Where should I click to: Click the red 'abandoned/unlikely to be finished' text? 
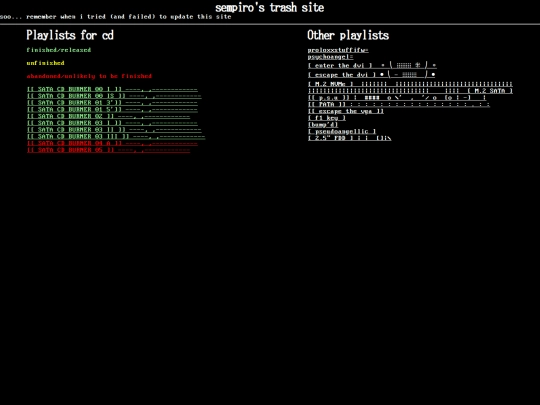point(89,76)
